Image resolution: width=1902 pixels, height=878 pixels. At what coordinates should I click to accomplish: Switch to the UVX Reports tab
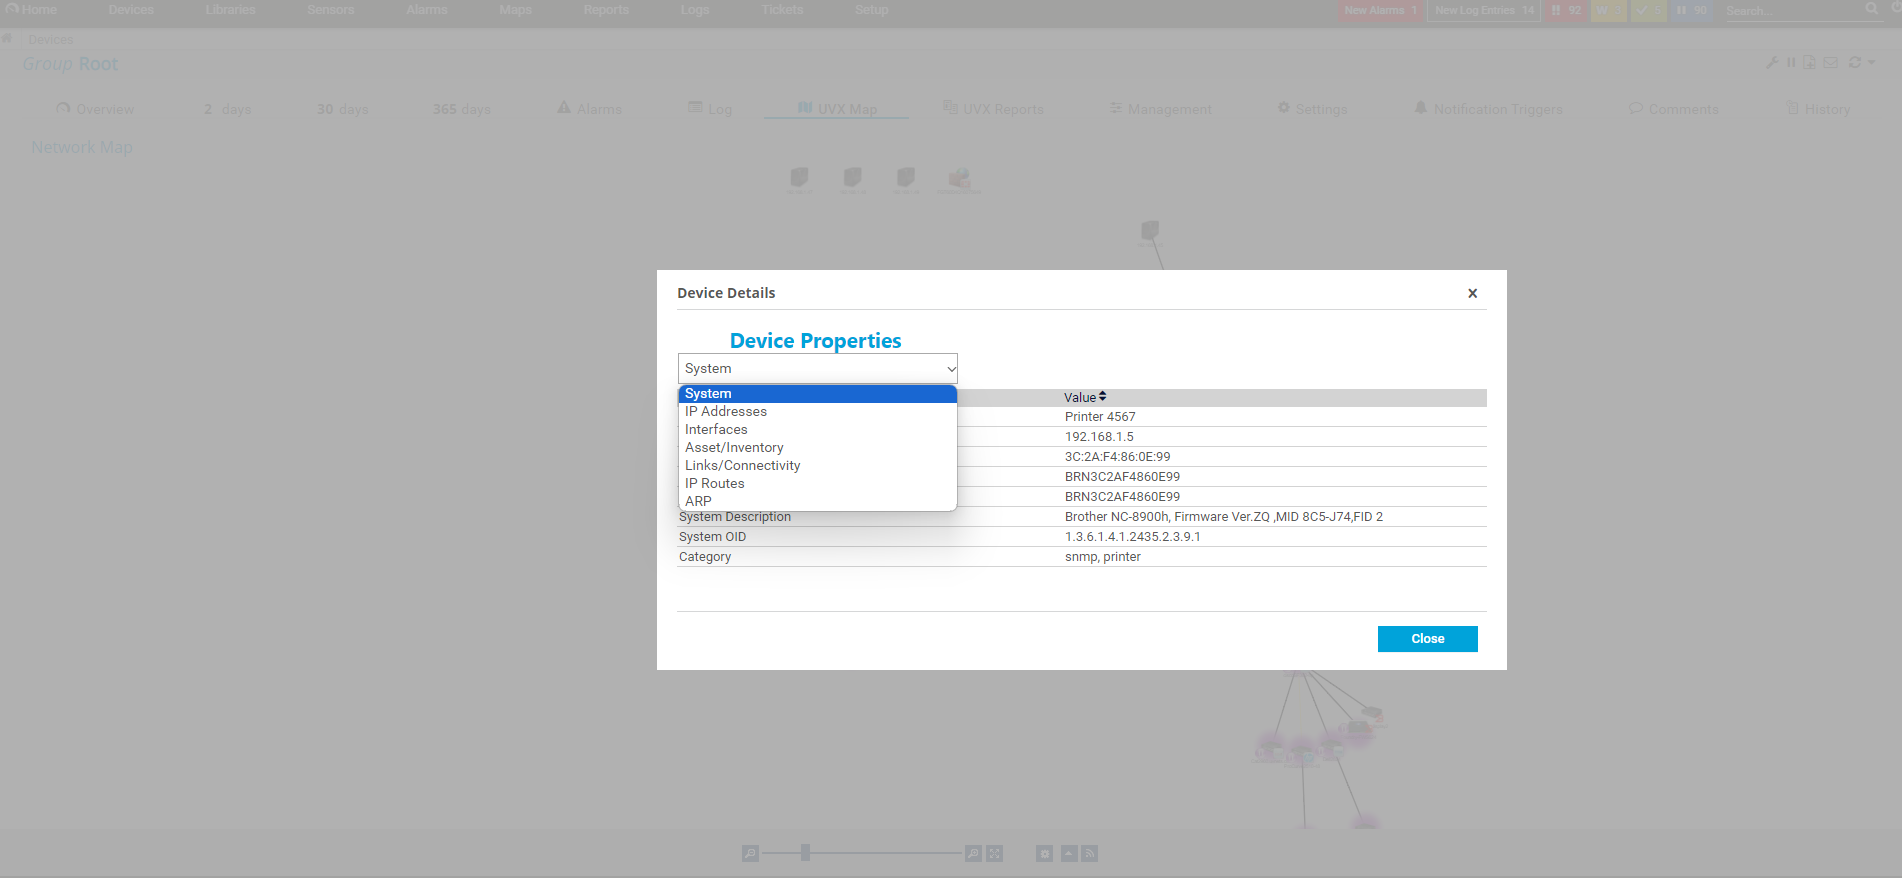(993, 109)
